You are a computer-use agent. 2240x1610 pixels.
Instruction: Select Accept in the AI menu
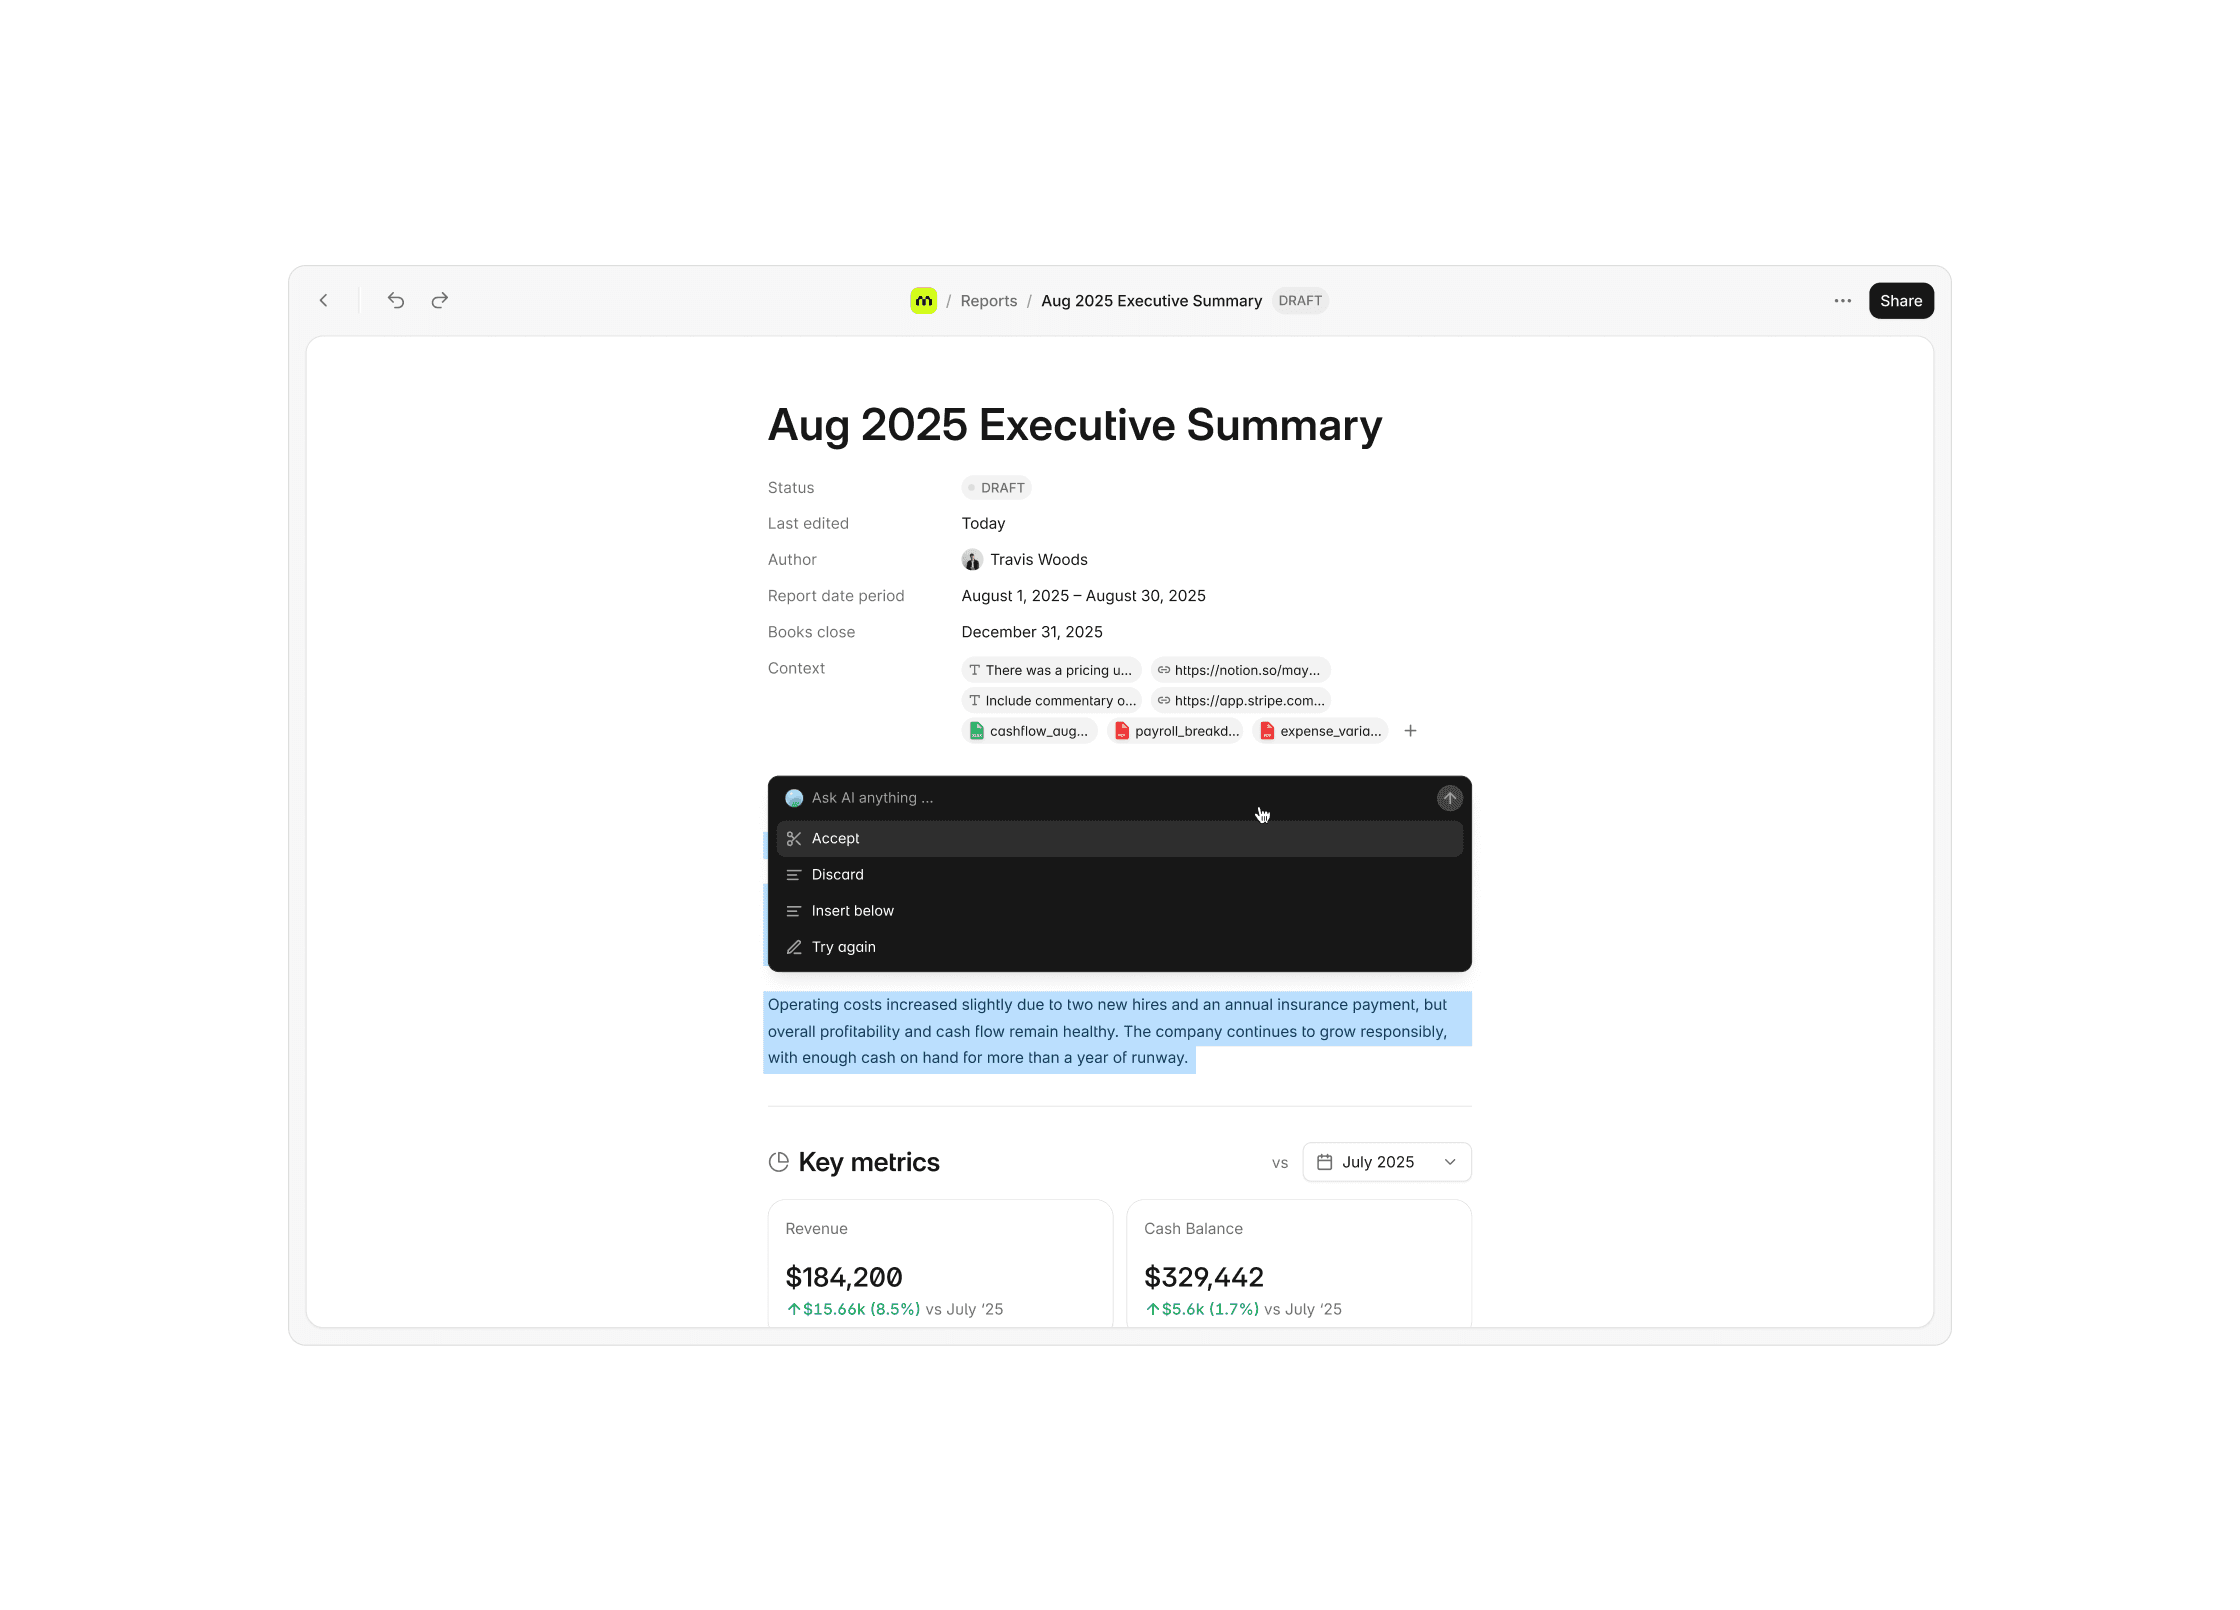(x=836, y=839)
